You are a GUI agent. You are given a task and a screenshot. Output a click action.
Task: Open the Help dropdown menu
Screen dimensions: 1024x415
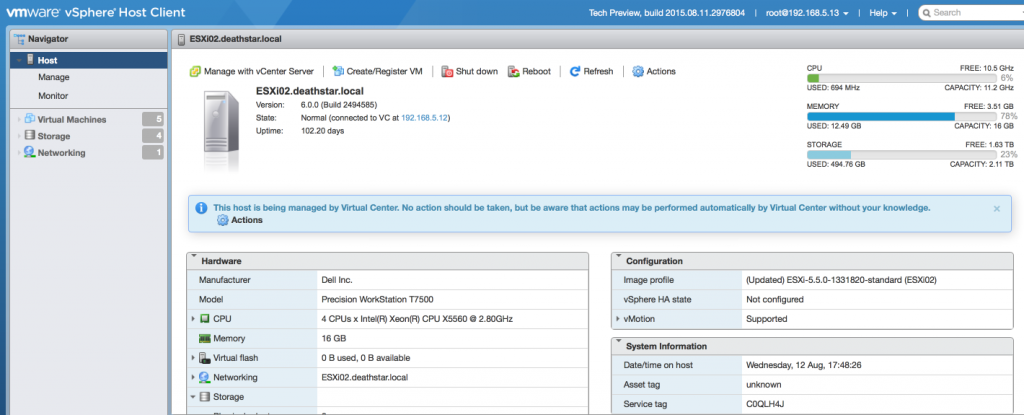(x=883, y=13)
